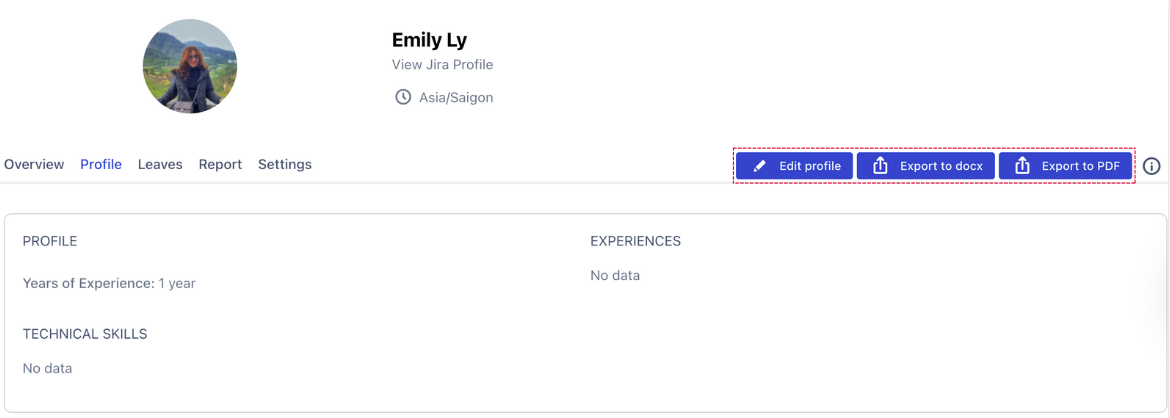Viewport: 1170px width, 418px height.
Task: Click the share icon beside Export to docx
Action: pos(880,166)
